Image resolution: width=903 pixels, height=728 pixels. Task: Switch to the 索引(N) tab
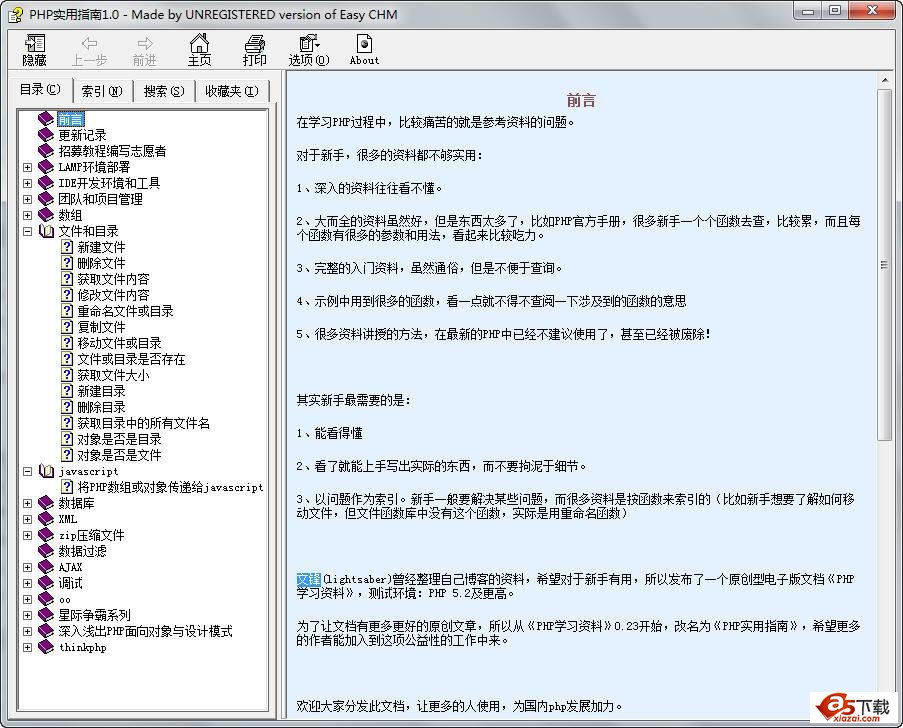[x=103, y=92]
